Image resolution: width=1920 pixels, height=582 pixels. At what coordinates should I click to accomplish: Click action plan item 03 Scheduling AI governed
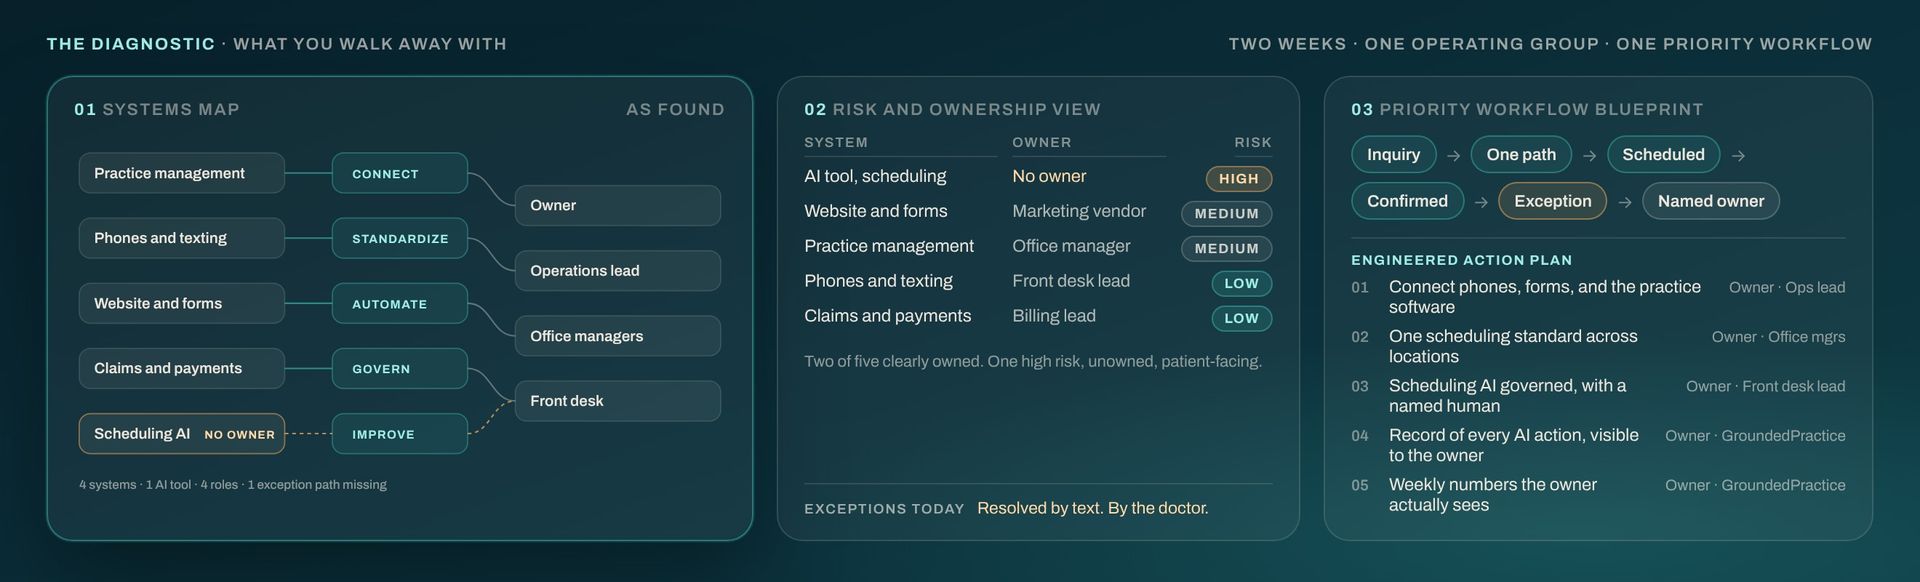click(1598, 396)
